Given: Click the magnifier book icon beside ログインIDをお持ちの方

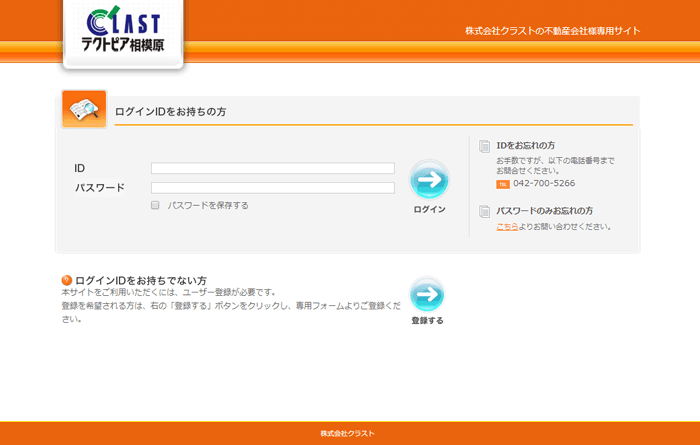Looking at the screenshot, I should (84, 109).
